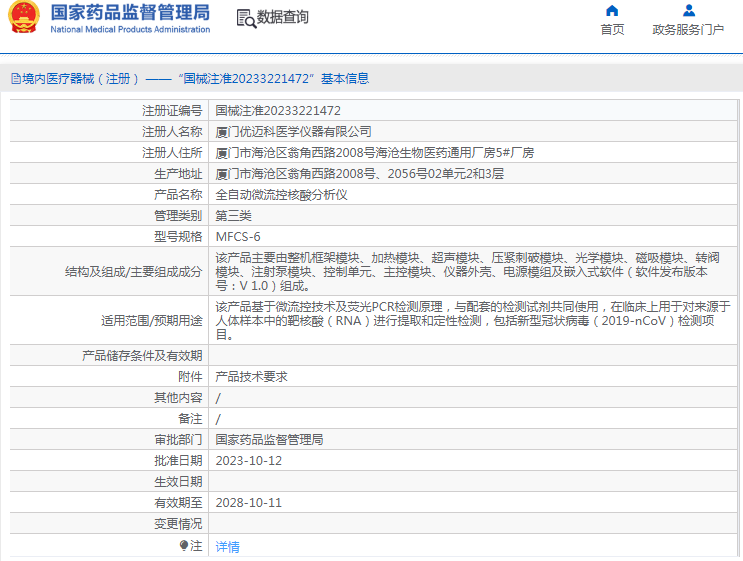The image size is (743, 561).
Task: Click 审批部门 value 国家药品监督管理局
Action: tap(269, 440)
